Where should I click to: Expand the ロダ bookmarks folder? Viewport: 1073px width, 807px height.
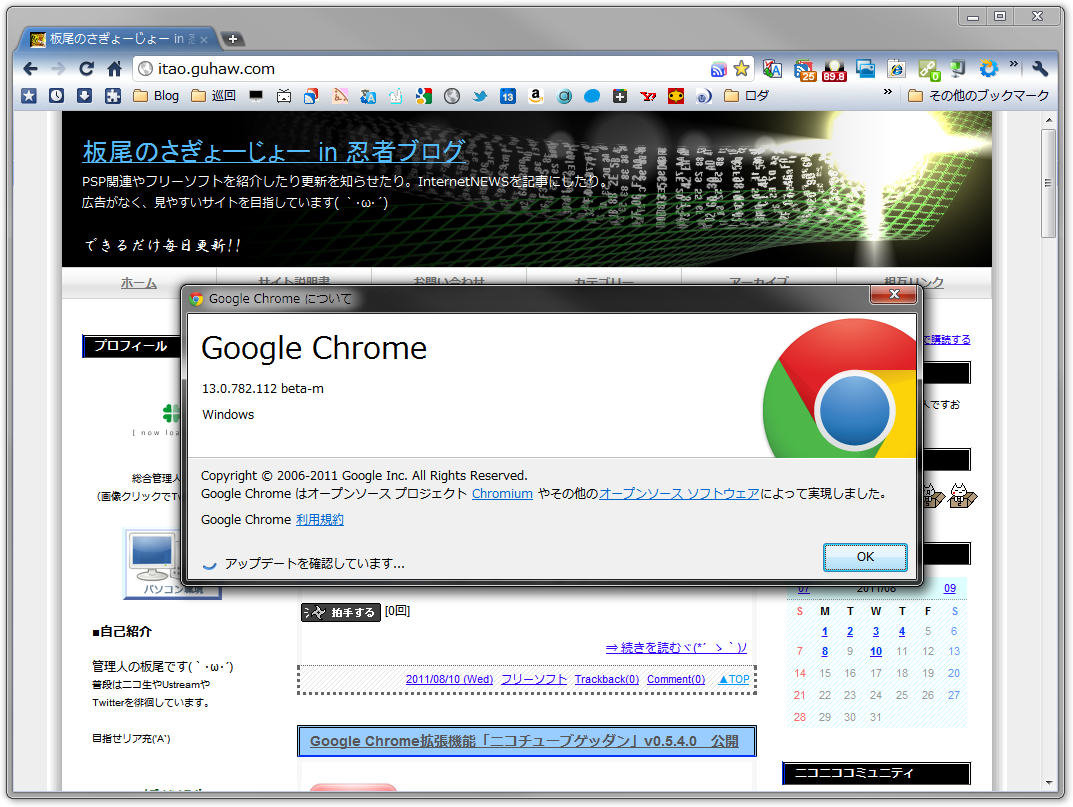747,96
